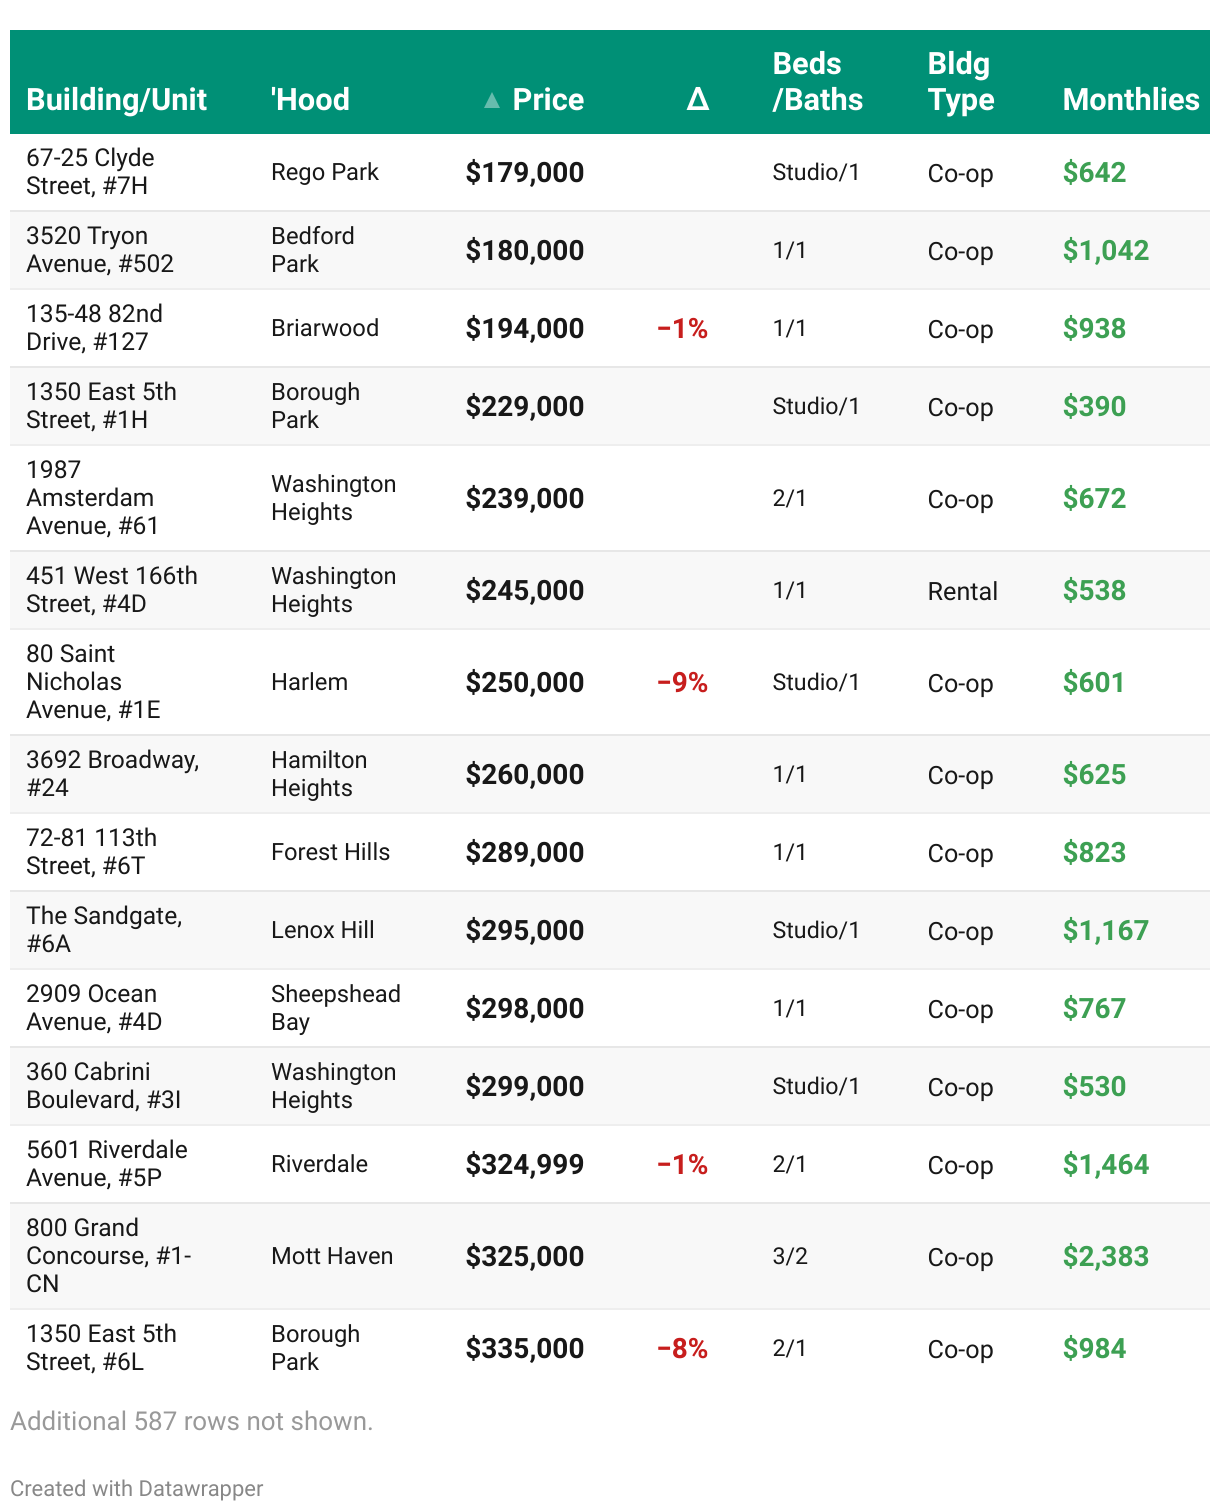The width and height of the screenshot is (1220, 1512).
Task: Select The Sandgate, #6A listing
Action: [x=104, y=929]
